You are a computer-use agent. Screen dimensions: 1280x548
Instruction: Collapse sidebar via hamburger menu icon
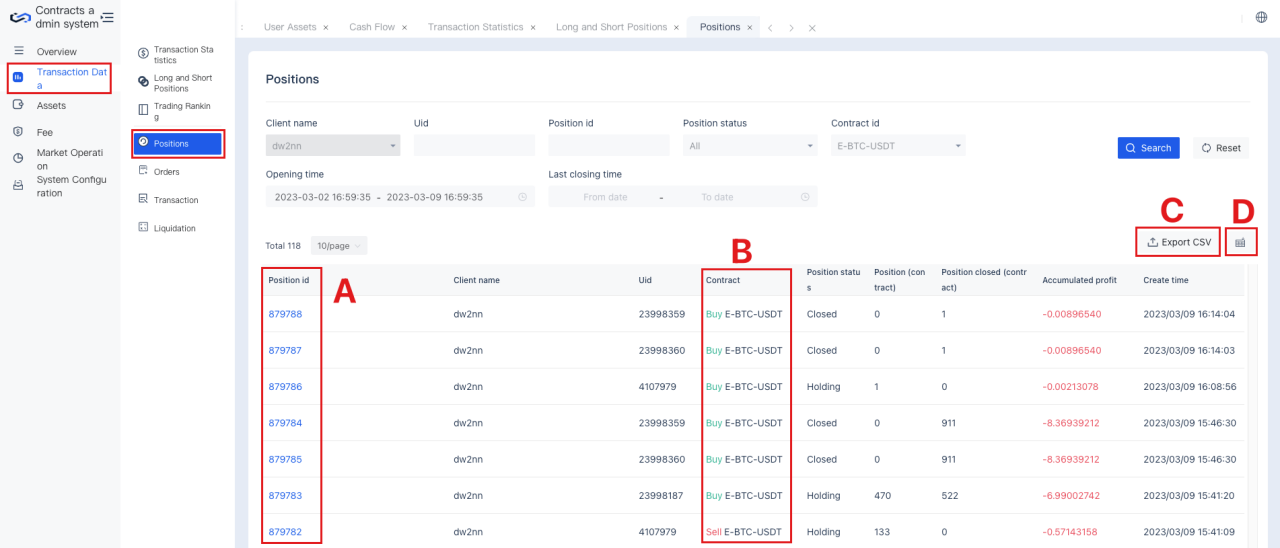[x=107, y=17]
